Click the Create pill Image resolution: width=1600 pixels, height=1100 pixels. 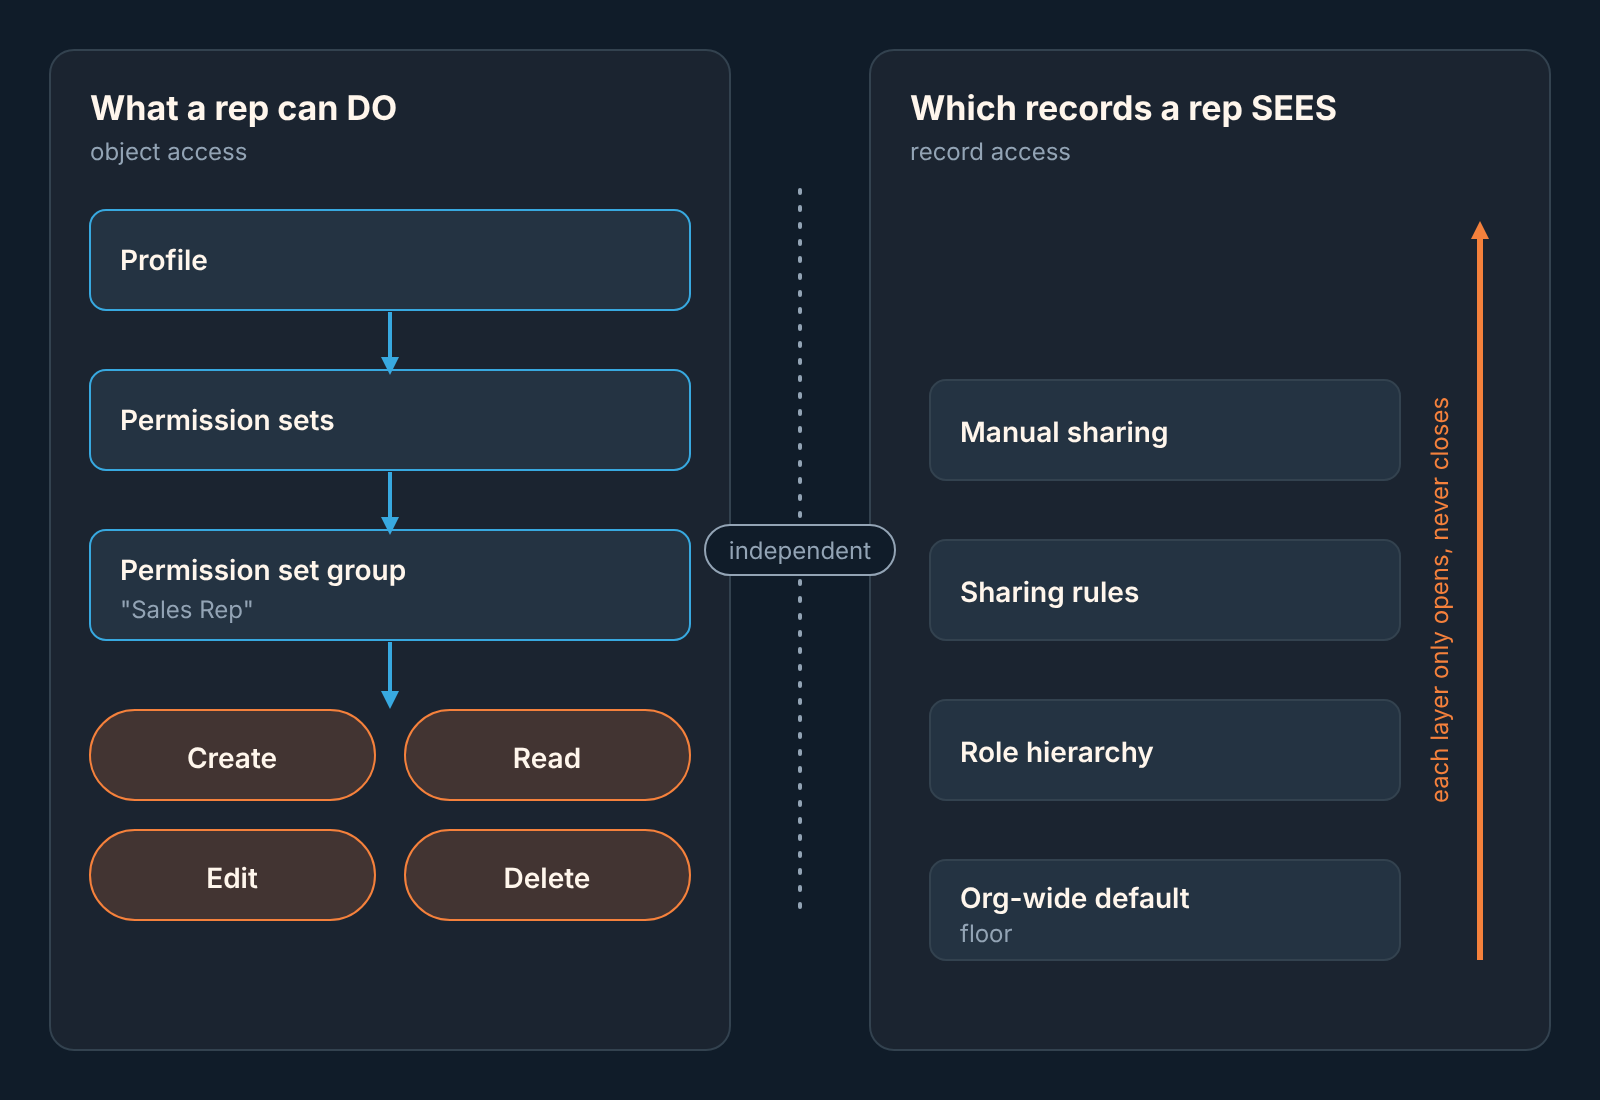click(x=232, y=755)
